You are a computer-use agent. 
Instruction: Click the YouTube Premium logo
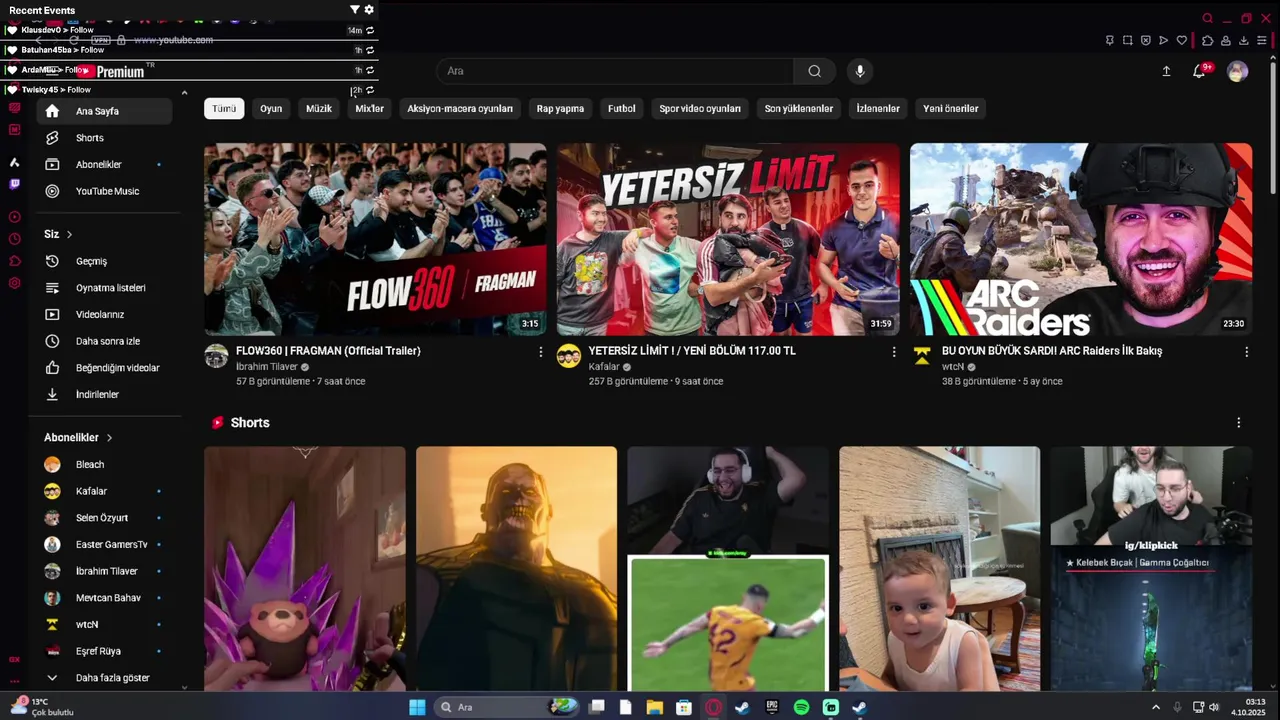(112, 71)
